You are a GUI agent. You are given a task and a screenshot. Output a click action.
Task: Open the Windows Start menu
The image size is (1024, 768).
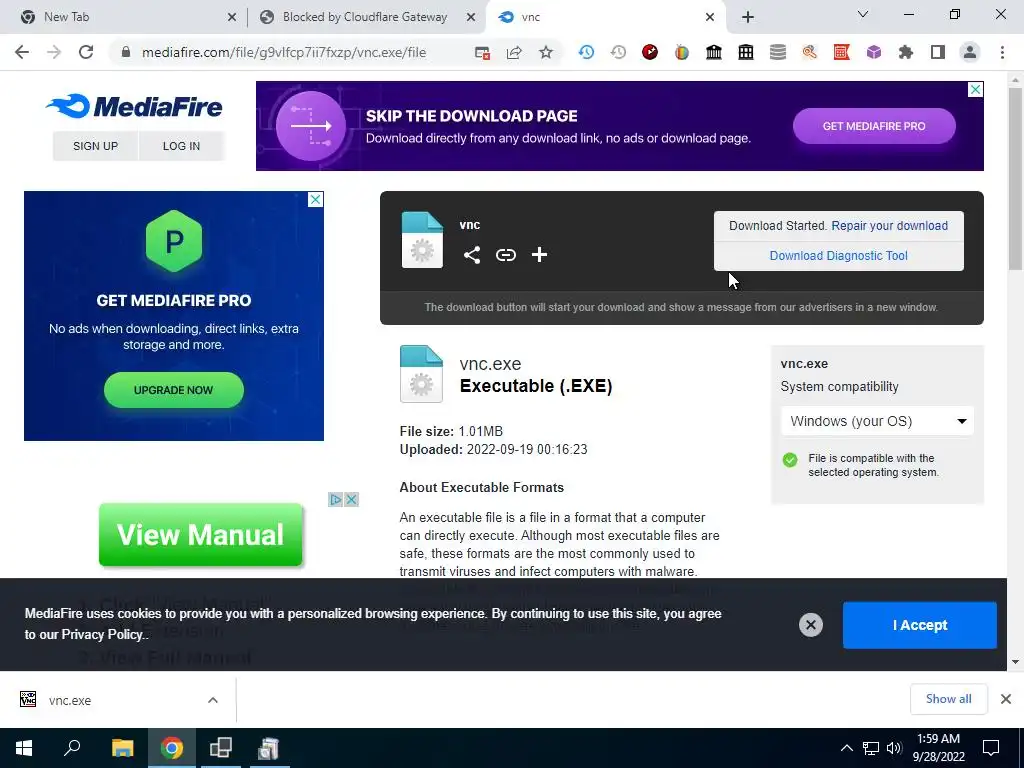tap(24, 748)
